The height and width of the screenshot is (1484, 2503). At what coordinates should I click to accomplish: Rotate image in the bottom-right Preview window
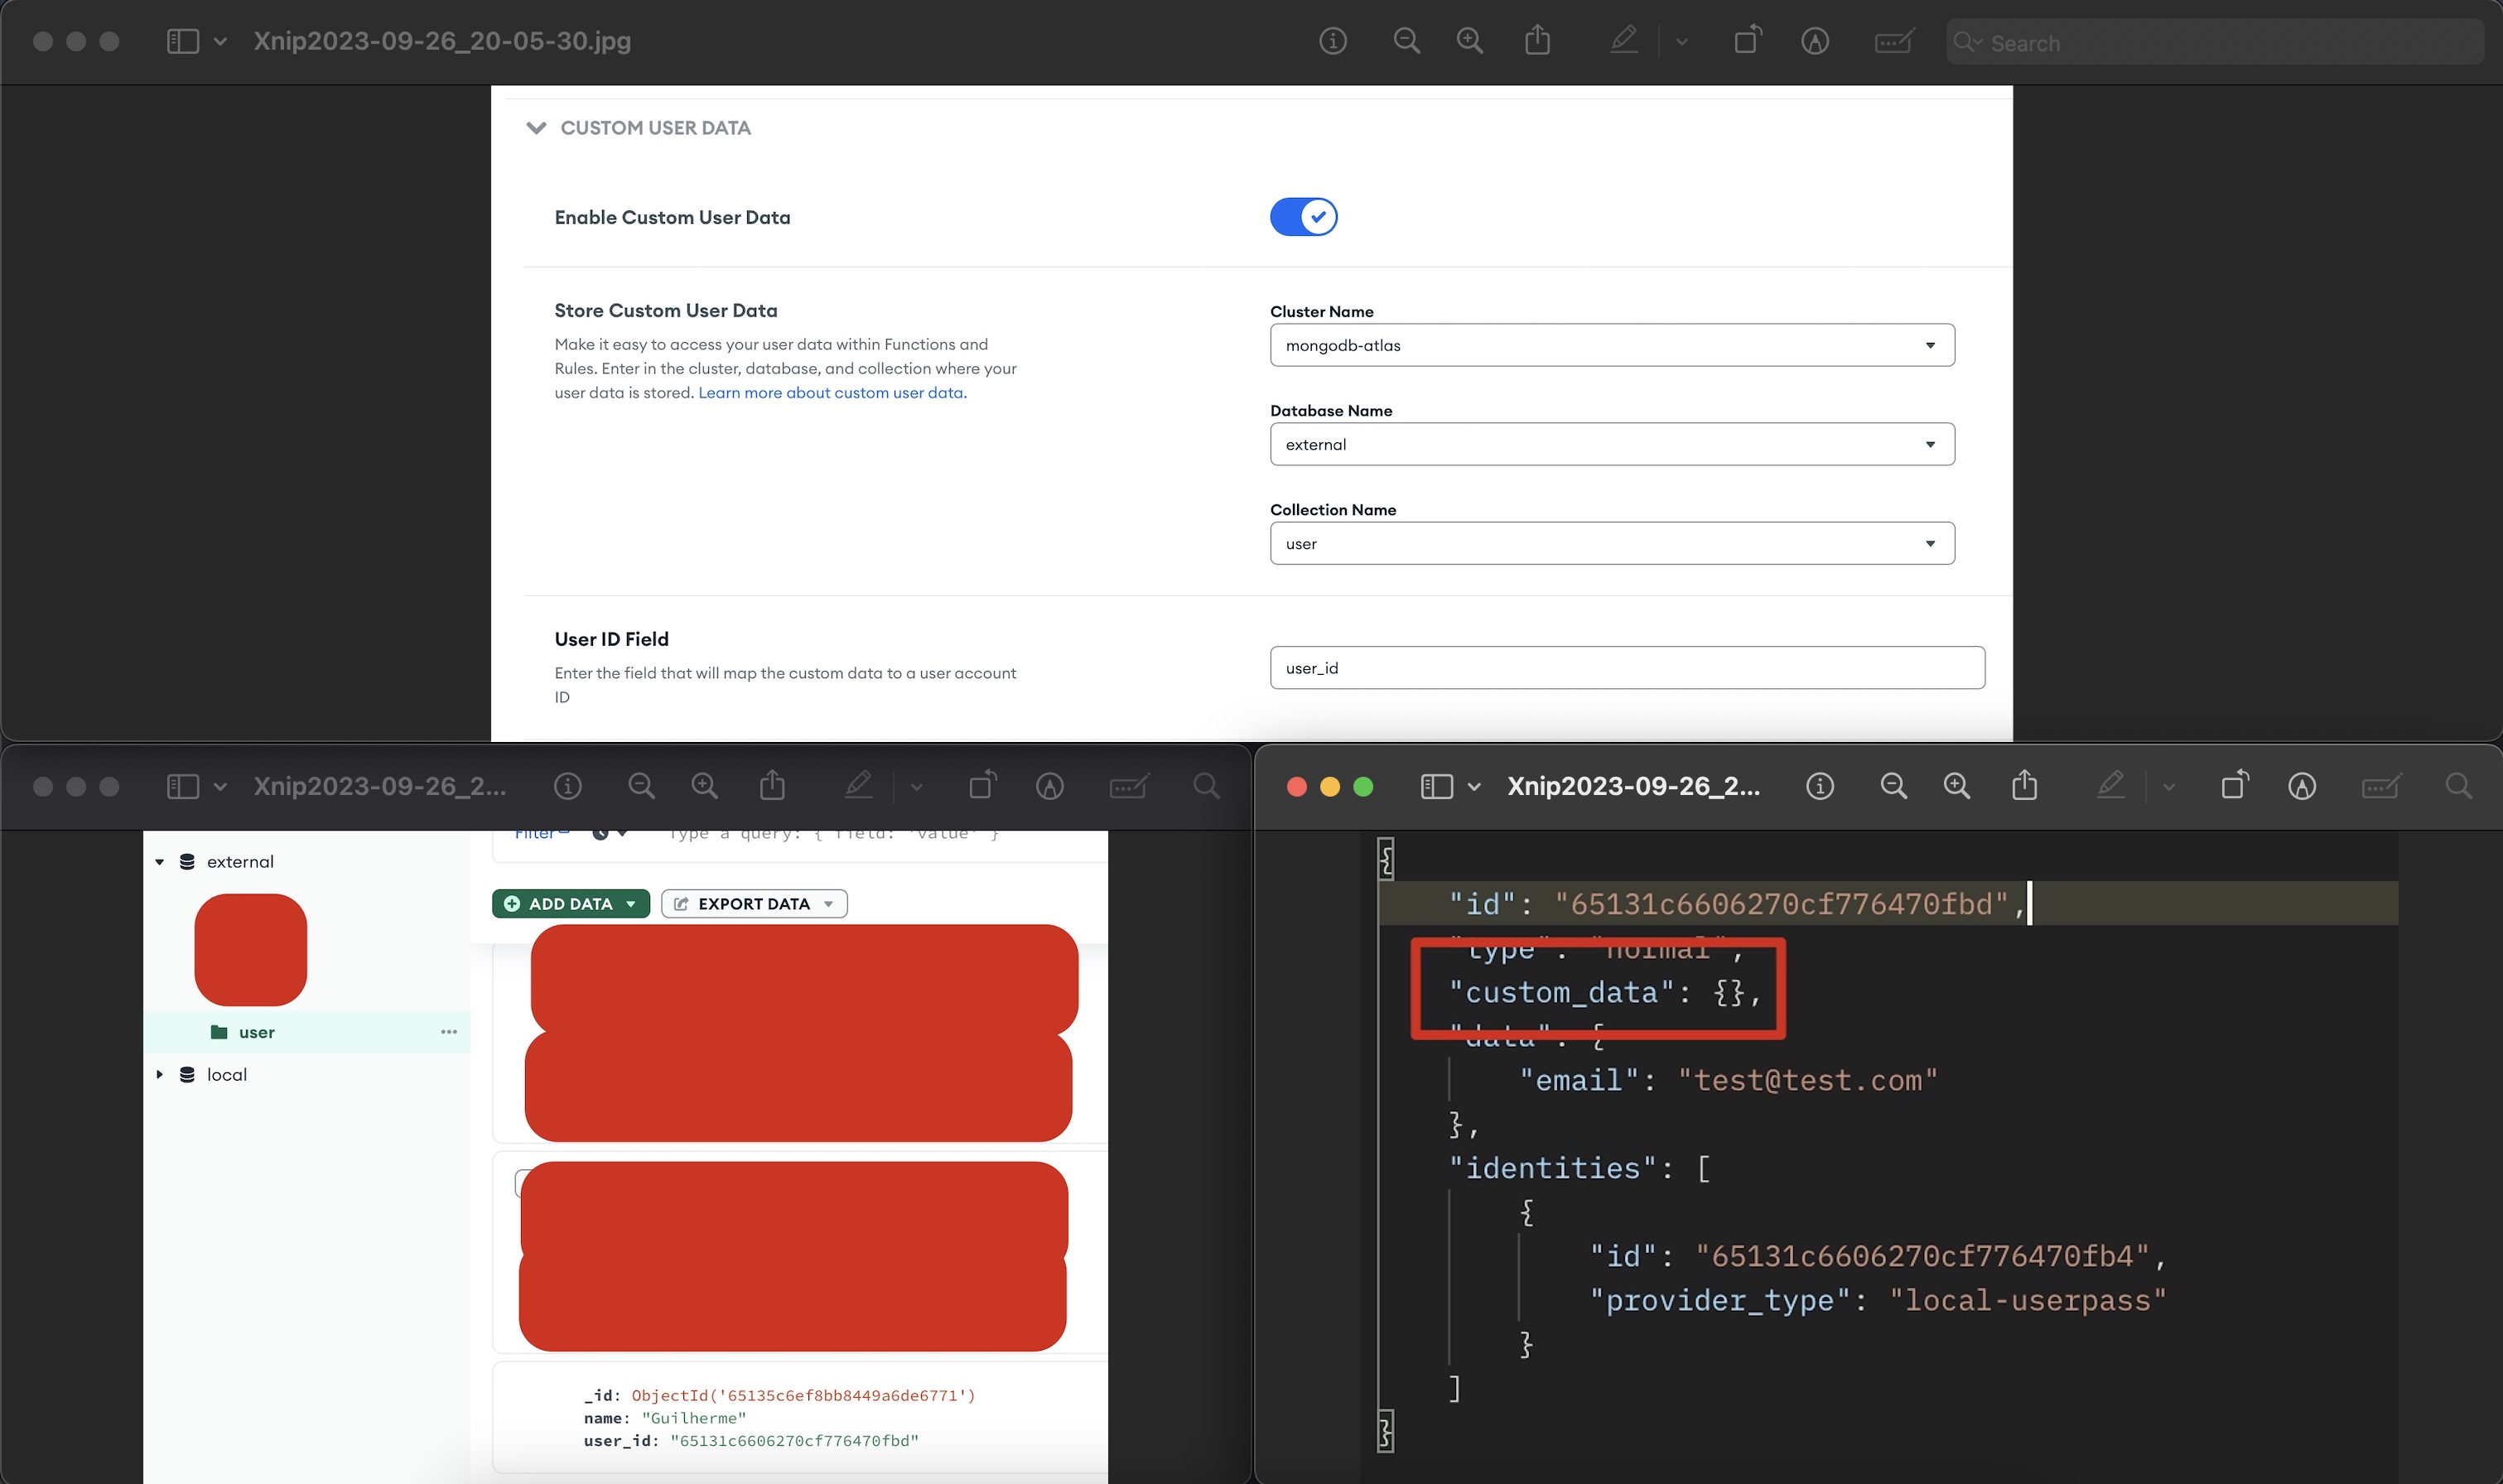[x=2234, y=786]
